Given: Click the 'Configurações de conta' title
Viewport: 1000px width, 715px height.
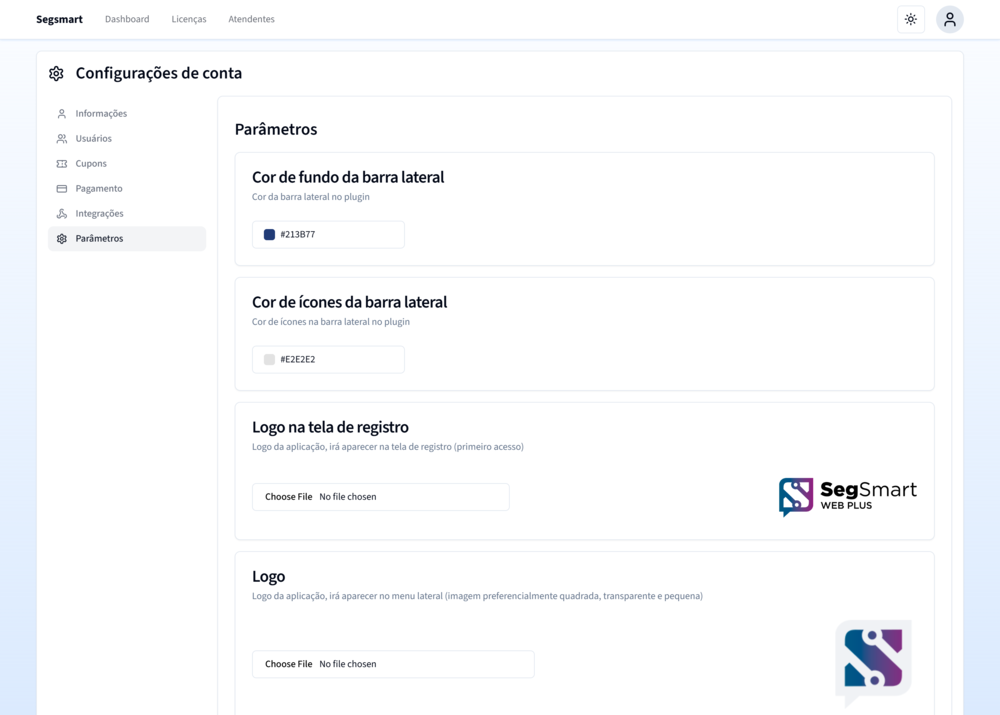Looking at the screenshot, I should pos(159,73).
